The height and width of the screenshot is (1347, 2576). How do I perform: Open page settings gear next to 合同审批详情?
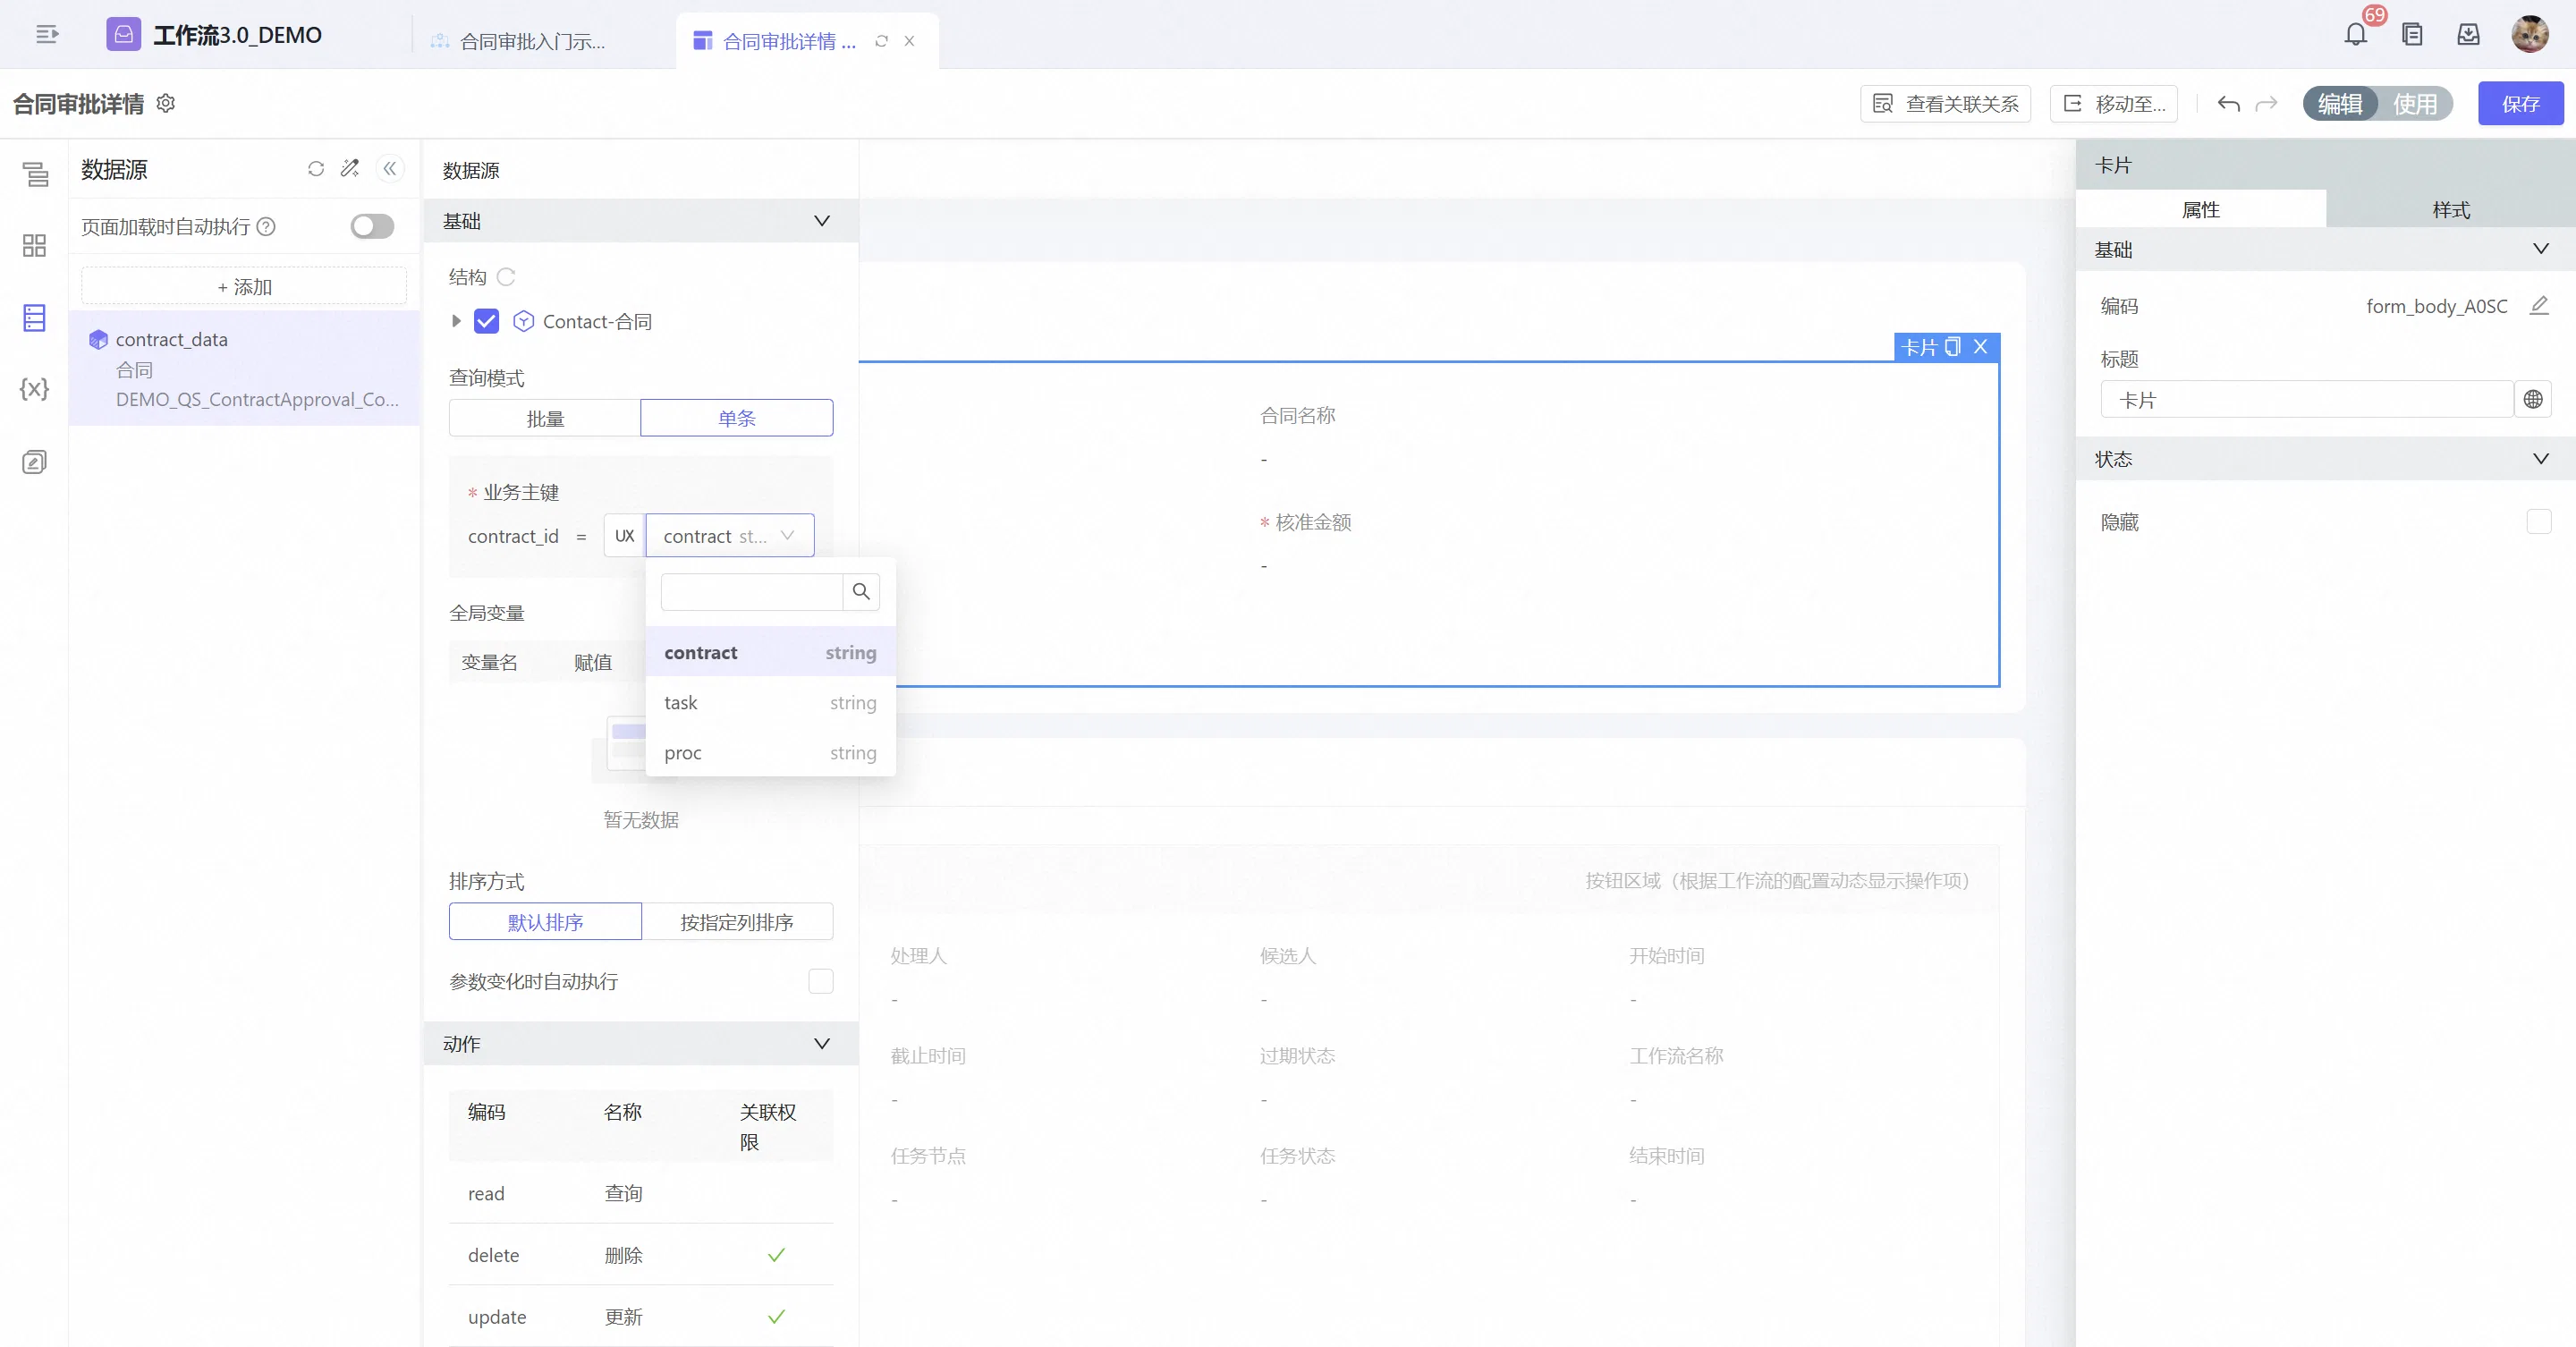pyautogui.click(x=166, y=103)
